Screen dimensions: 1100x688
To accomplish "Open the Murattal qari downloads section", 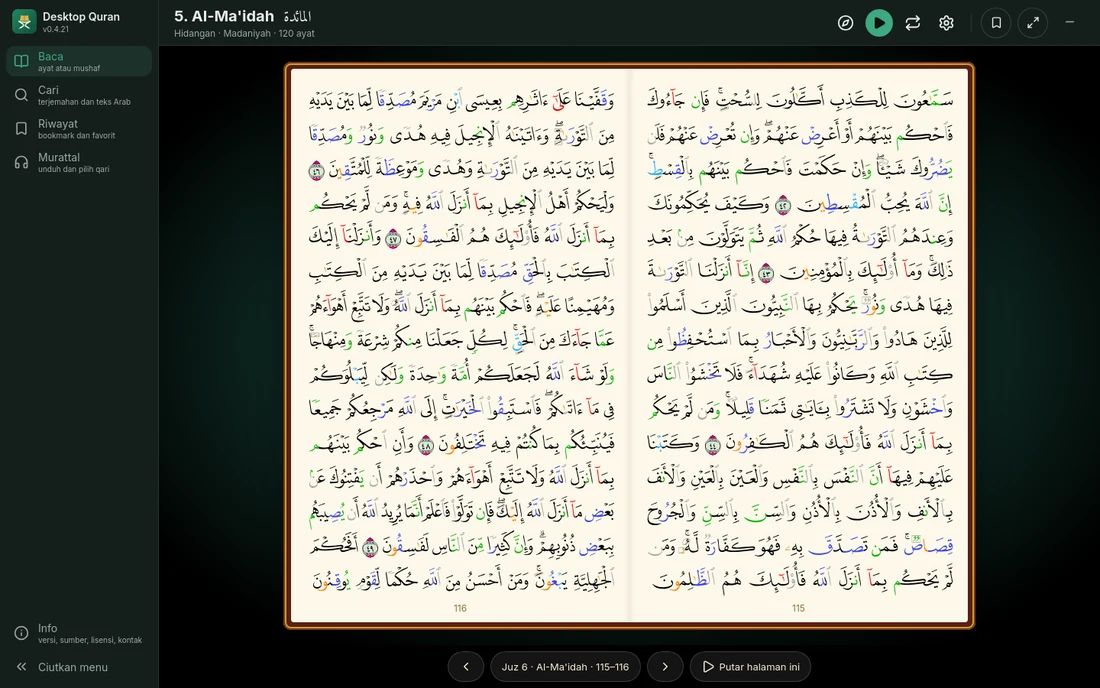I will click(x=79, y=162).
